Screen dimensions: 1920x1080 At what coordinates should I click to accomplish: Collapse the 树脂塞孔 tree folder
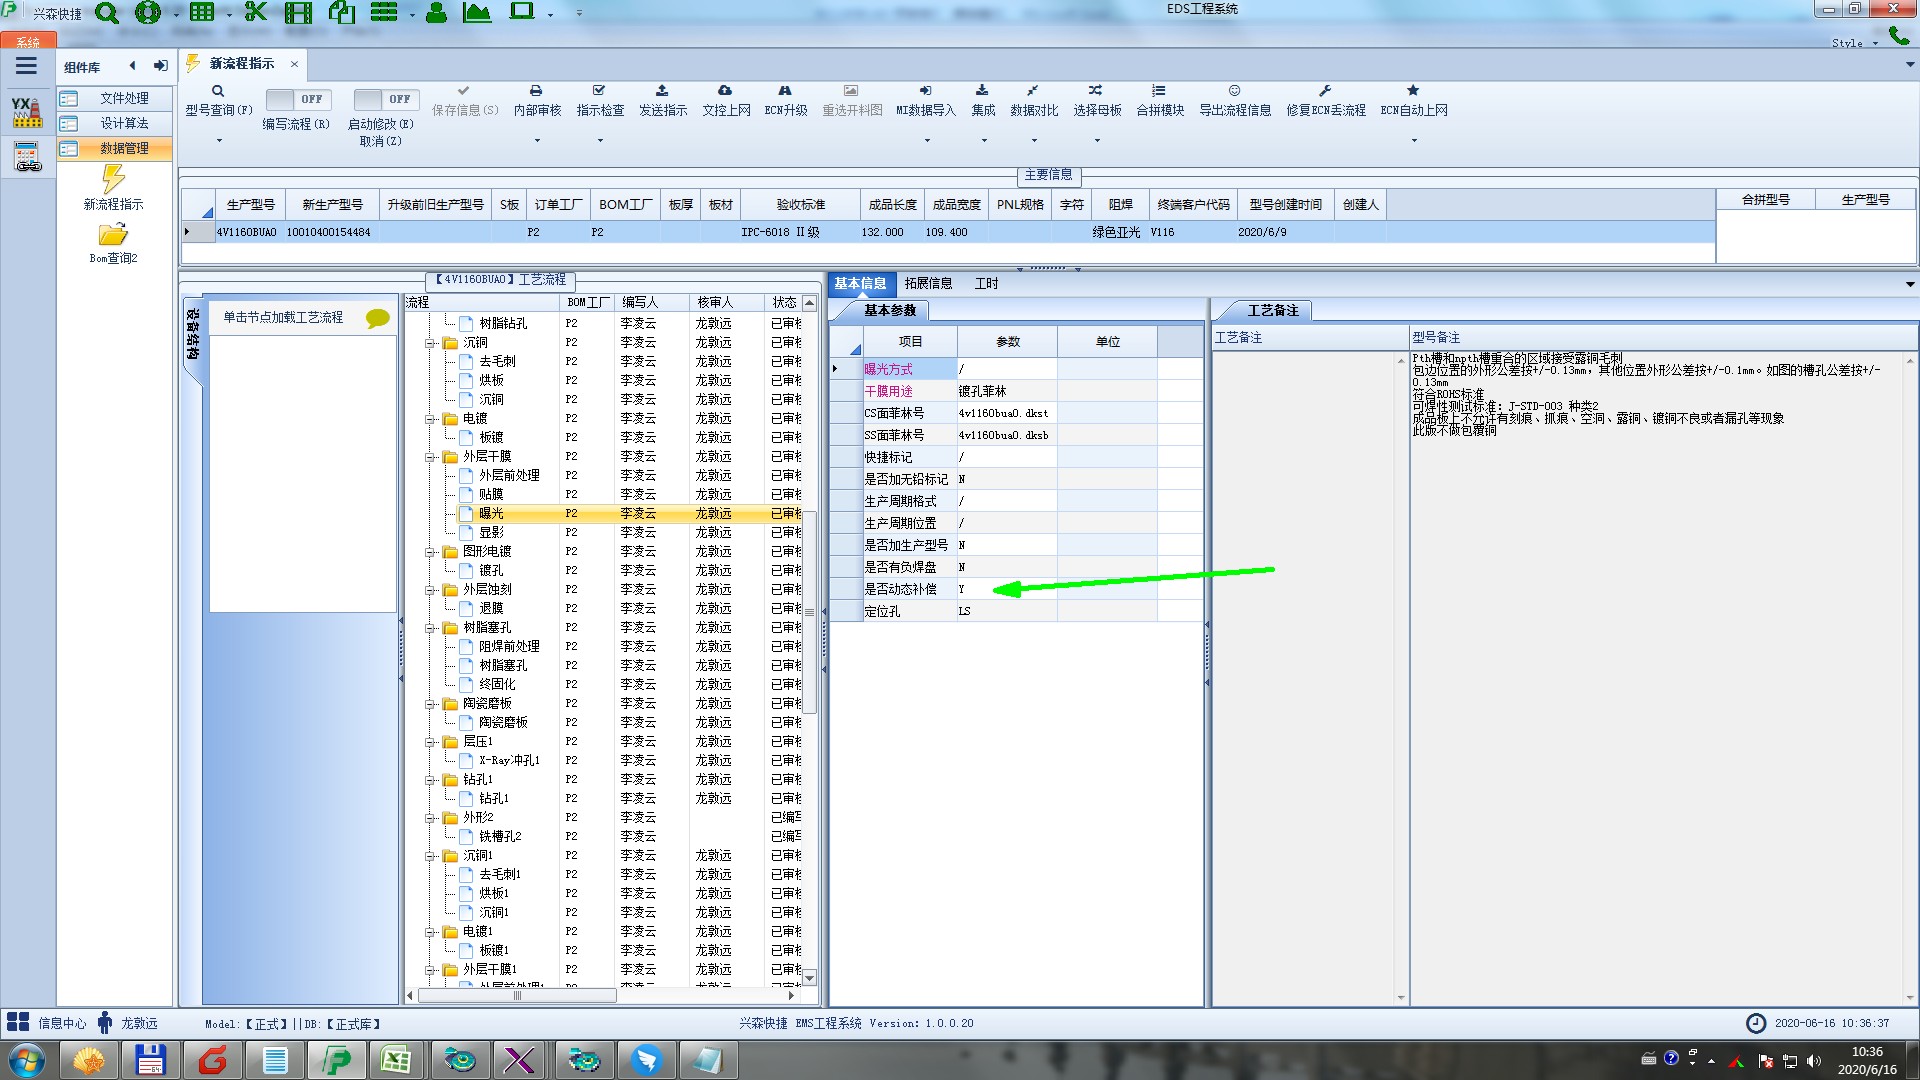tap(431, 628)
